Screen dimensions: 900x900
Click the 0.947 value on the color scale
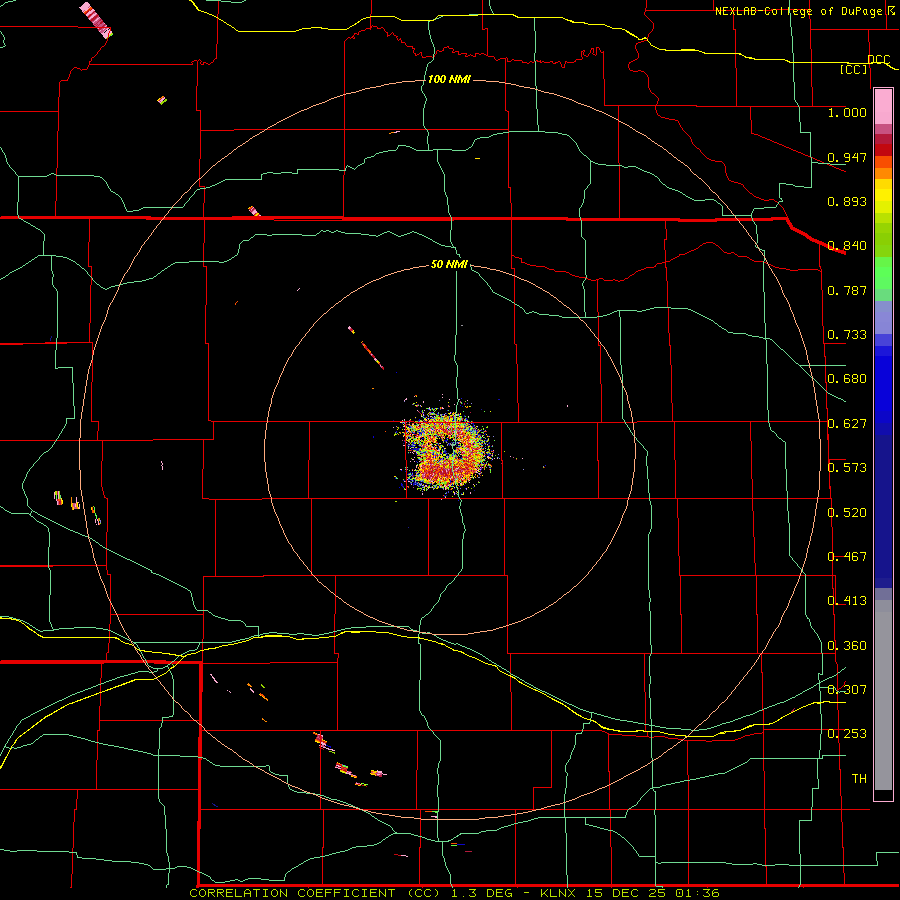tap(847, 157)
